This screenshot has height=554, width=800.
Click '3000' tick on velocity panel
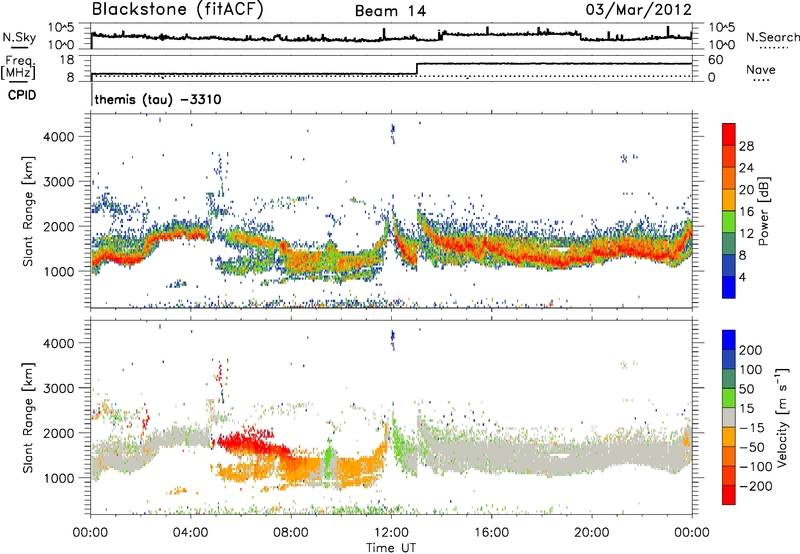point(59,388)
